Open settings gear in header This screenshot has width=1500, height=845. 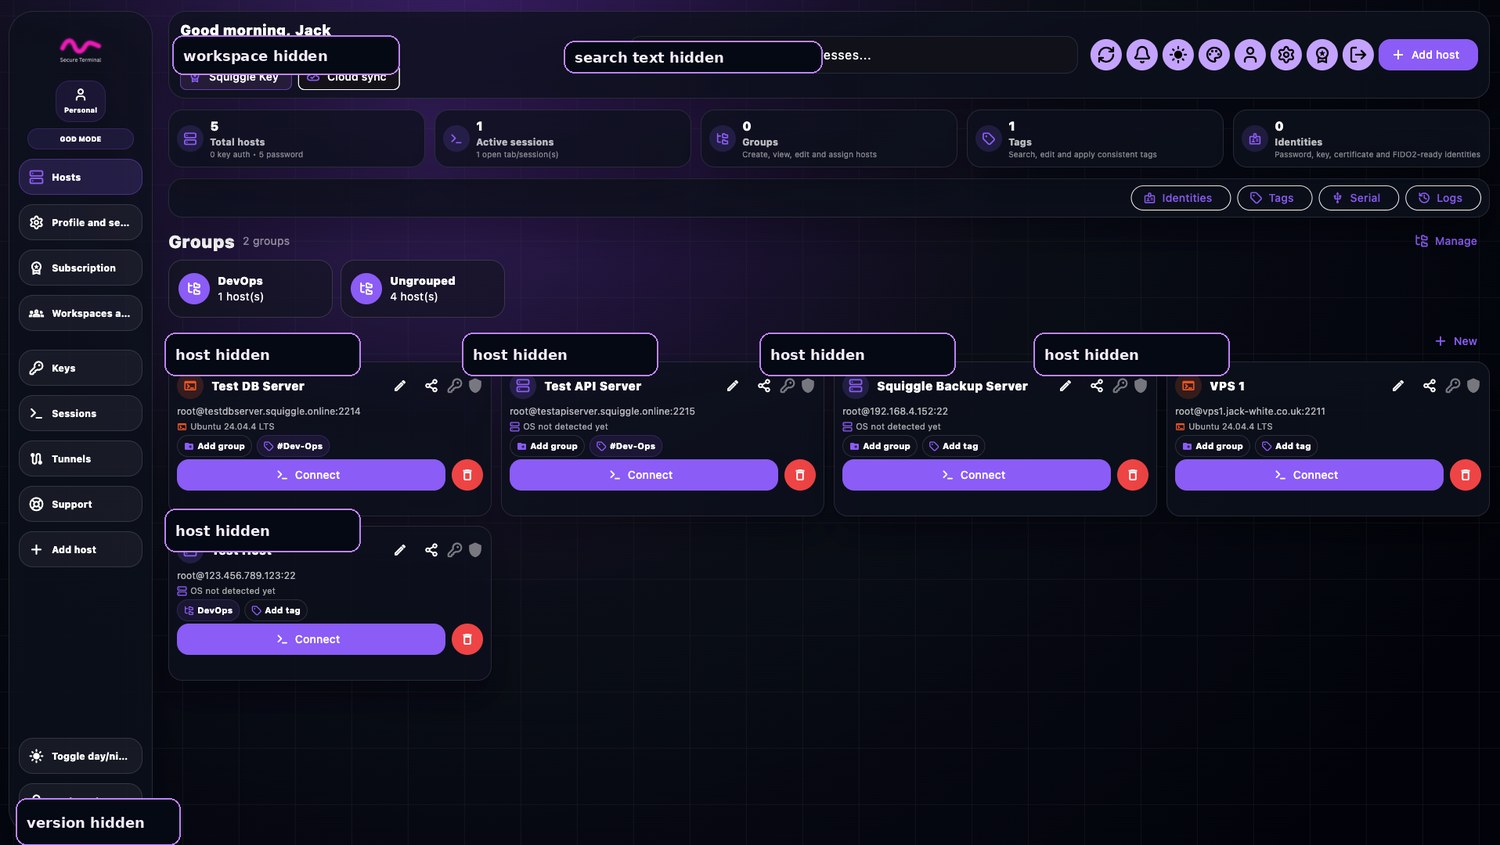tap(1286, 55)
